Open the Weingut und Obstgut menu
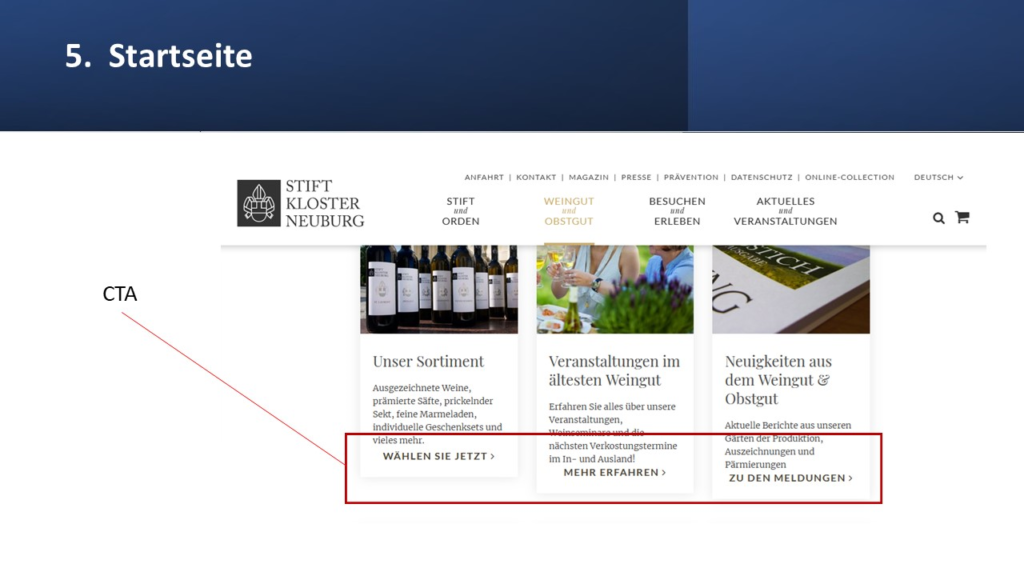This screenshot has width=1024, height=576. [569, 211]
